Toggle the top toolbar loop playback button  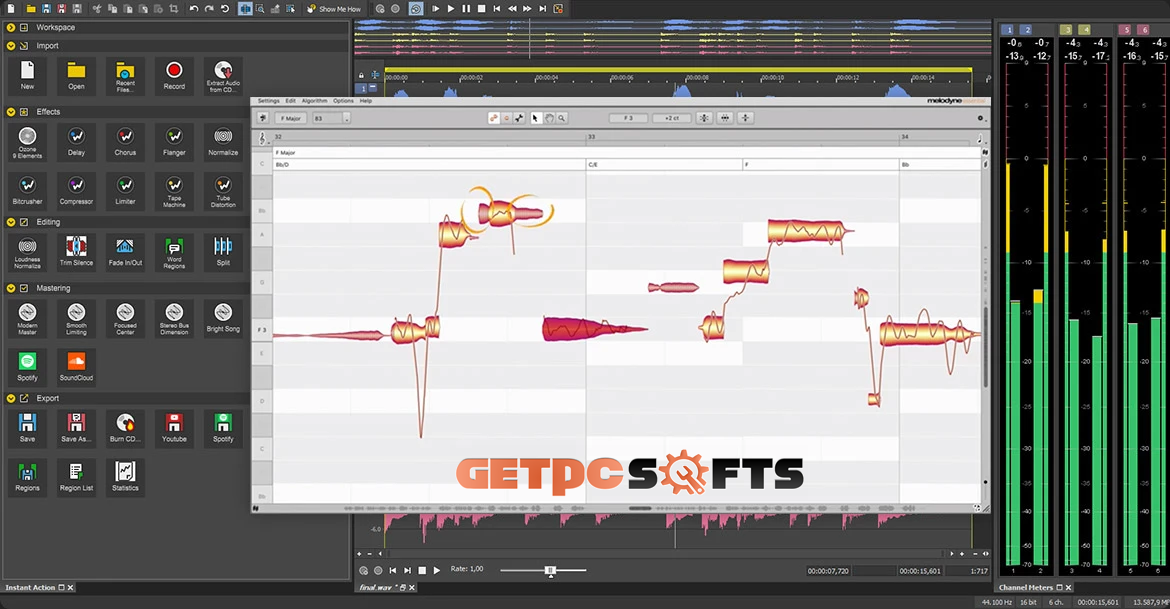pyautogui.click(x=416, y=9)
